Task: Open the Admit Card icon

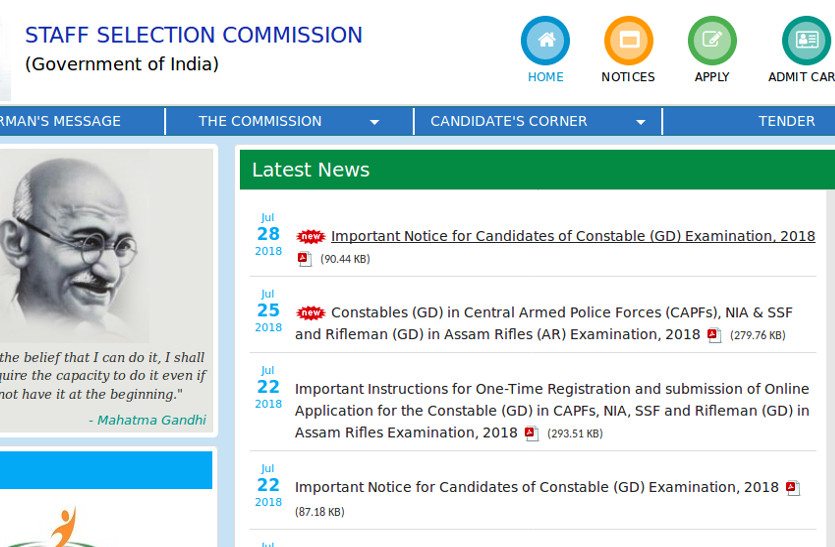Action: coord(805,42)
